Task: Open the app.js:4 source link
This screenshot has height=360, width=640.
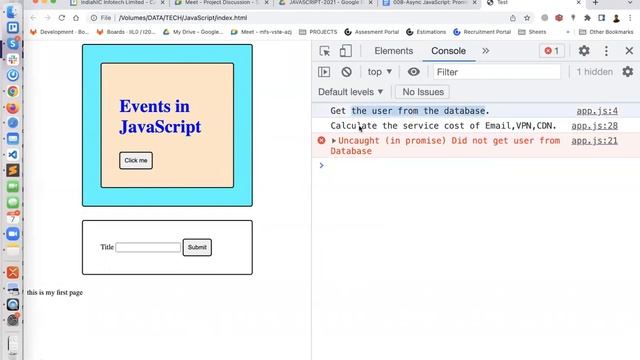Action: 597,111
